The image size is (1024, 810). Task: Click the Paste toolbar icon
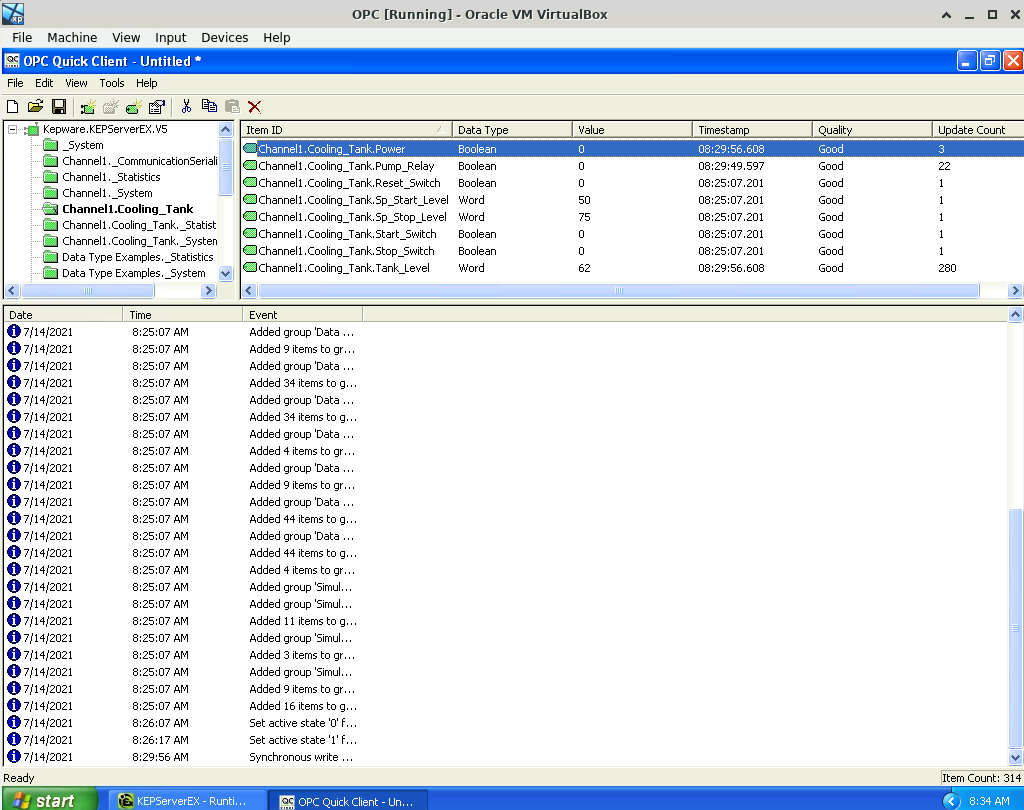pos(232,106)
